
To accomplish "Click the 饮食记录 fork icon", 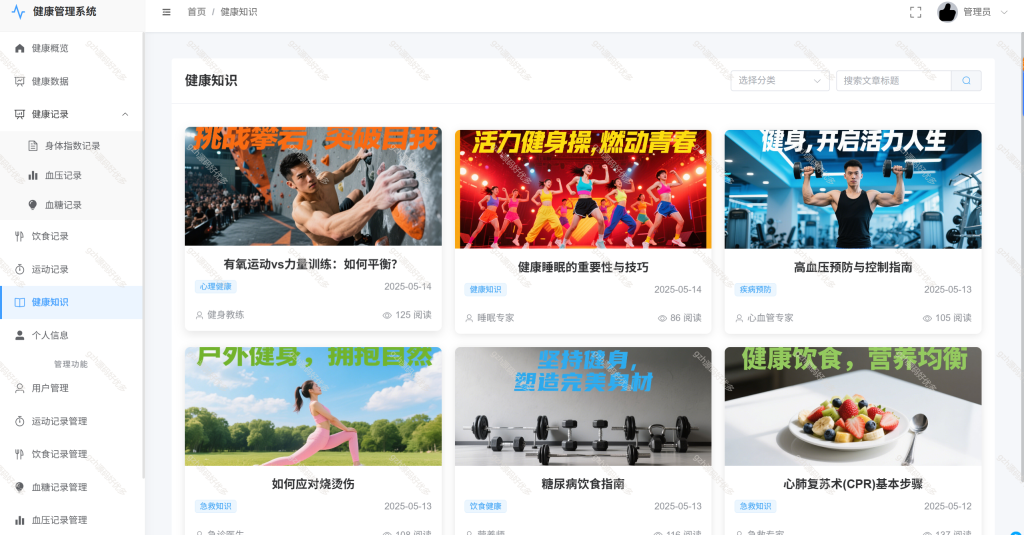I will (x=20, y=236).
